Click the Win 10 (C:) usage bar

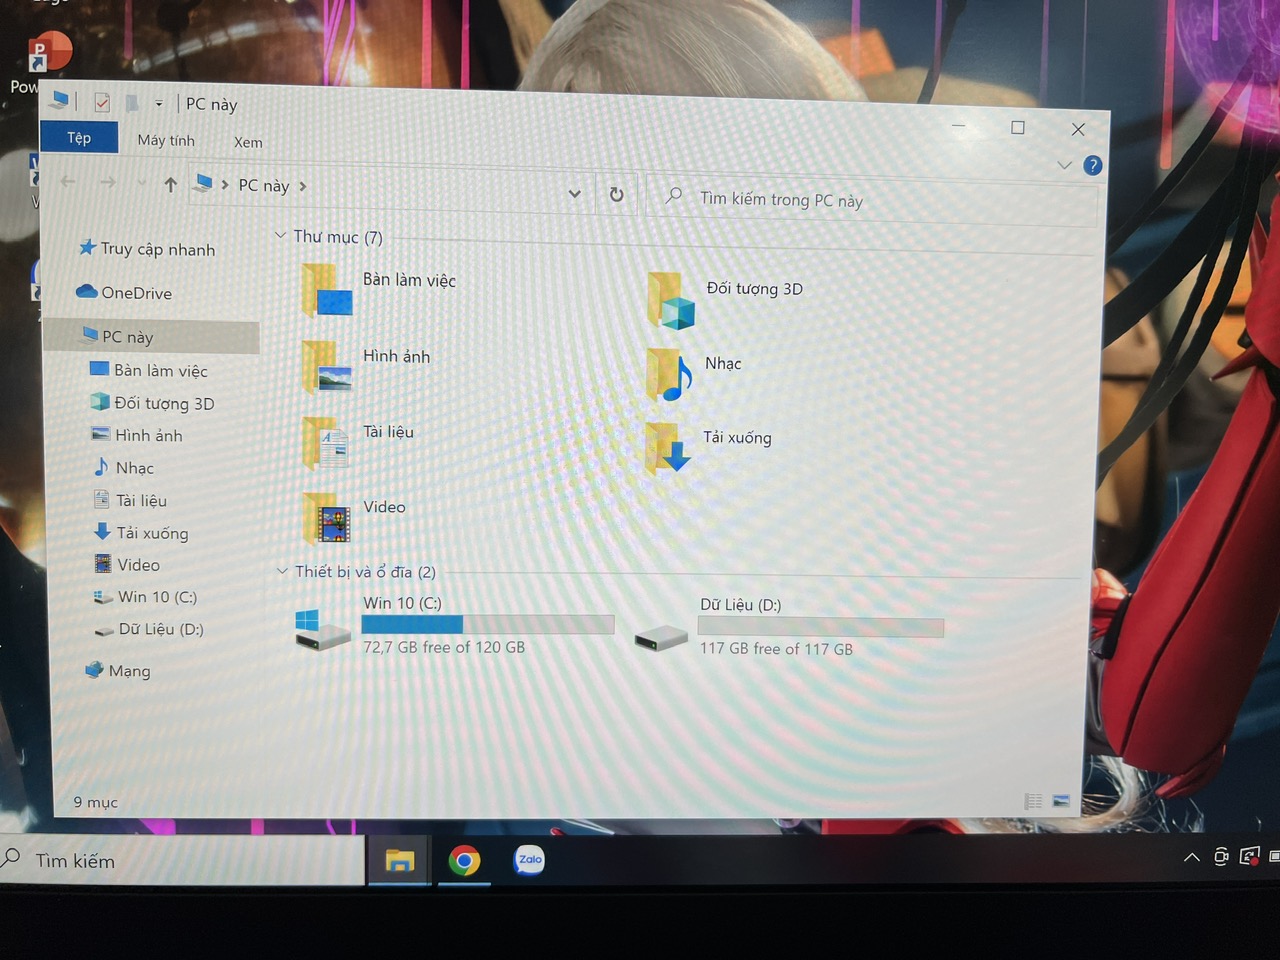click(488, 624)
